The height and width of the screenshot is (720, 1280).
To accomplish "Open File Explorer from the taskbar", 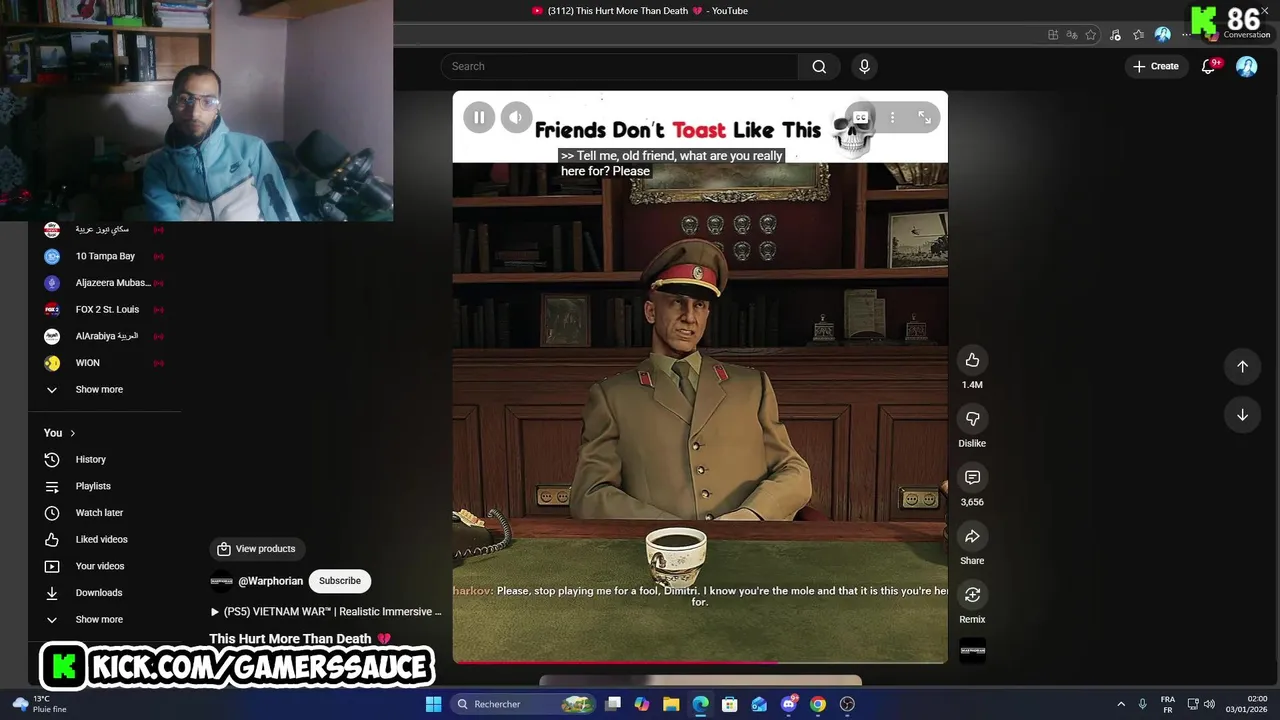I will click(x=671, y=704).
